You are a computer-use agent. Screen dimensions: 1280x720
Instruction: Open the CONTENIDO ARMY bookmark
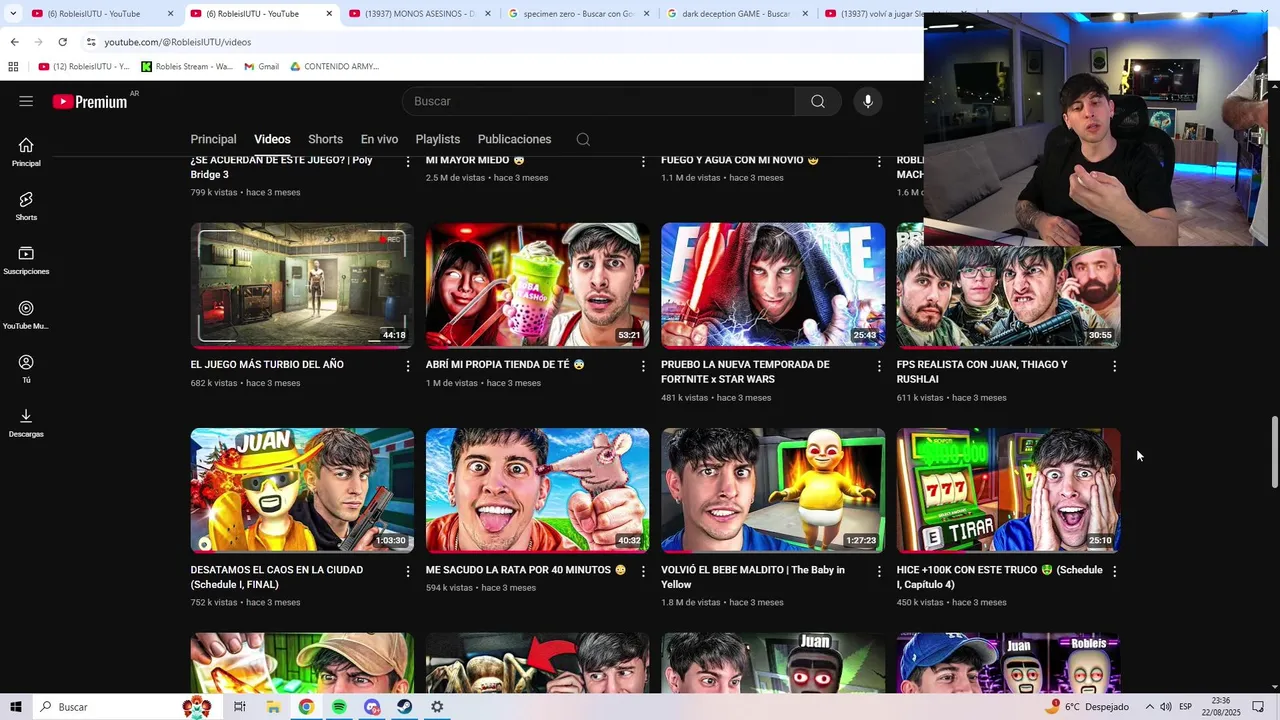[x=335, y=66]
